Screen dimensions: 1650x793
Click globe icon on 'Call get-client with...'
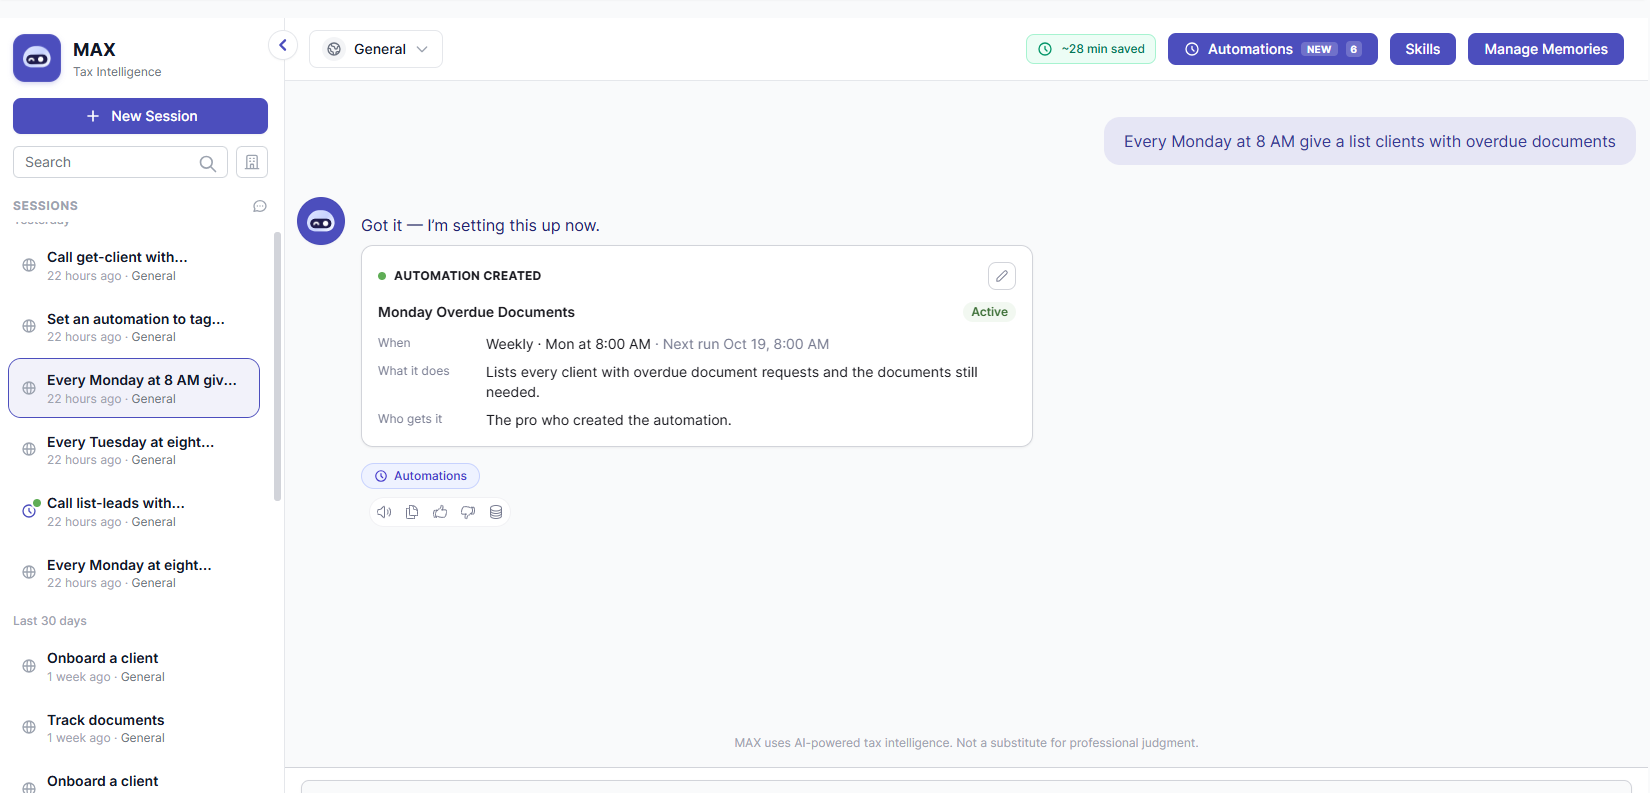(x=29, y=265)
